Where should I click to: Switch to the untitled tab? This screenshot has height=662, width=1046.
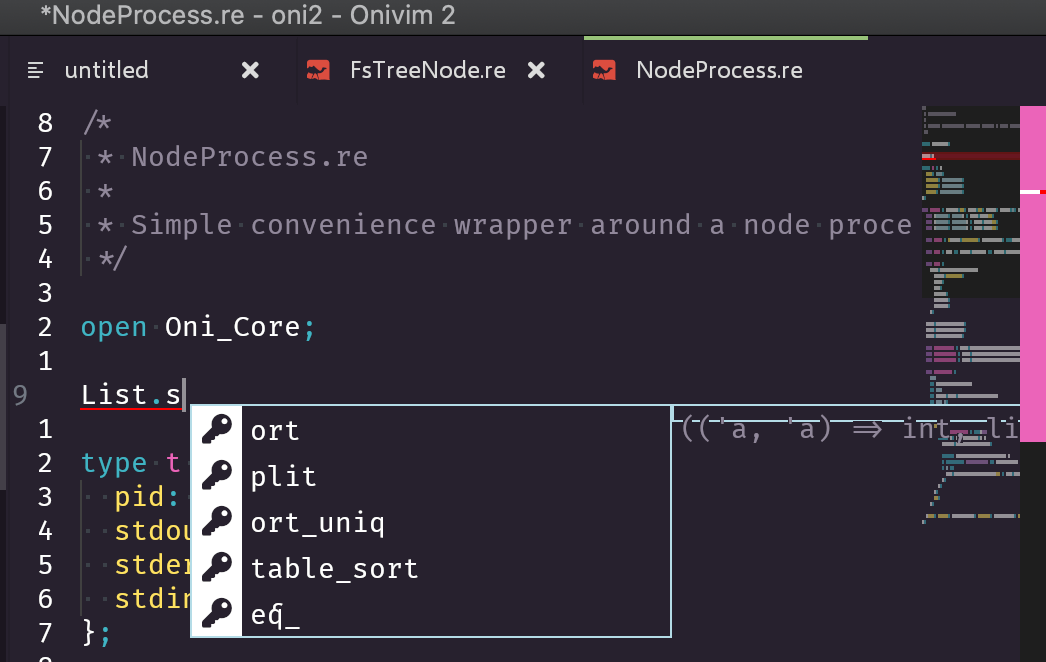click(107, 70)
